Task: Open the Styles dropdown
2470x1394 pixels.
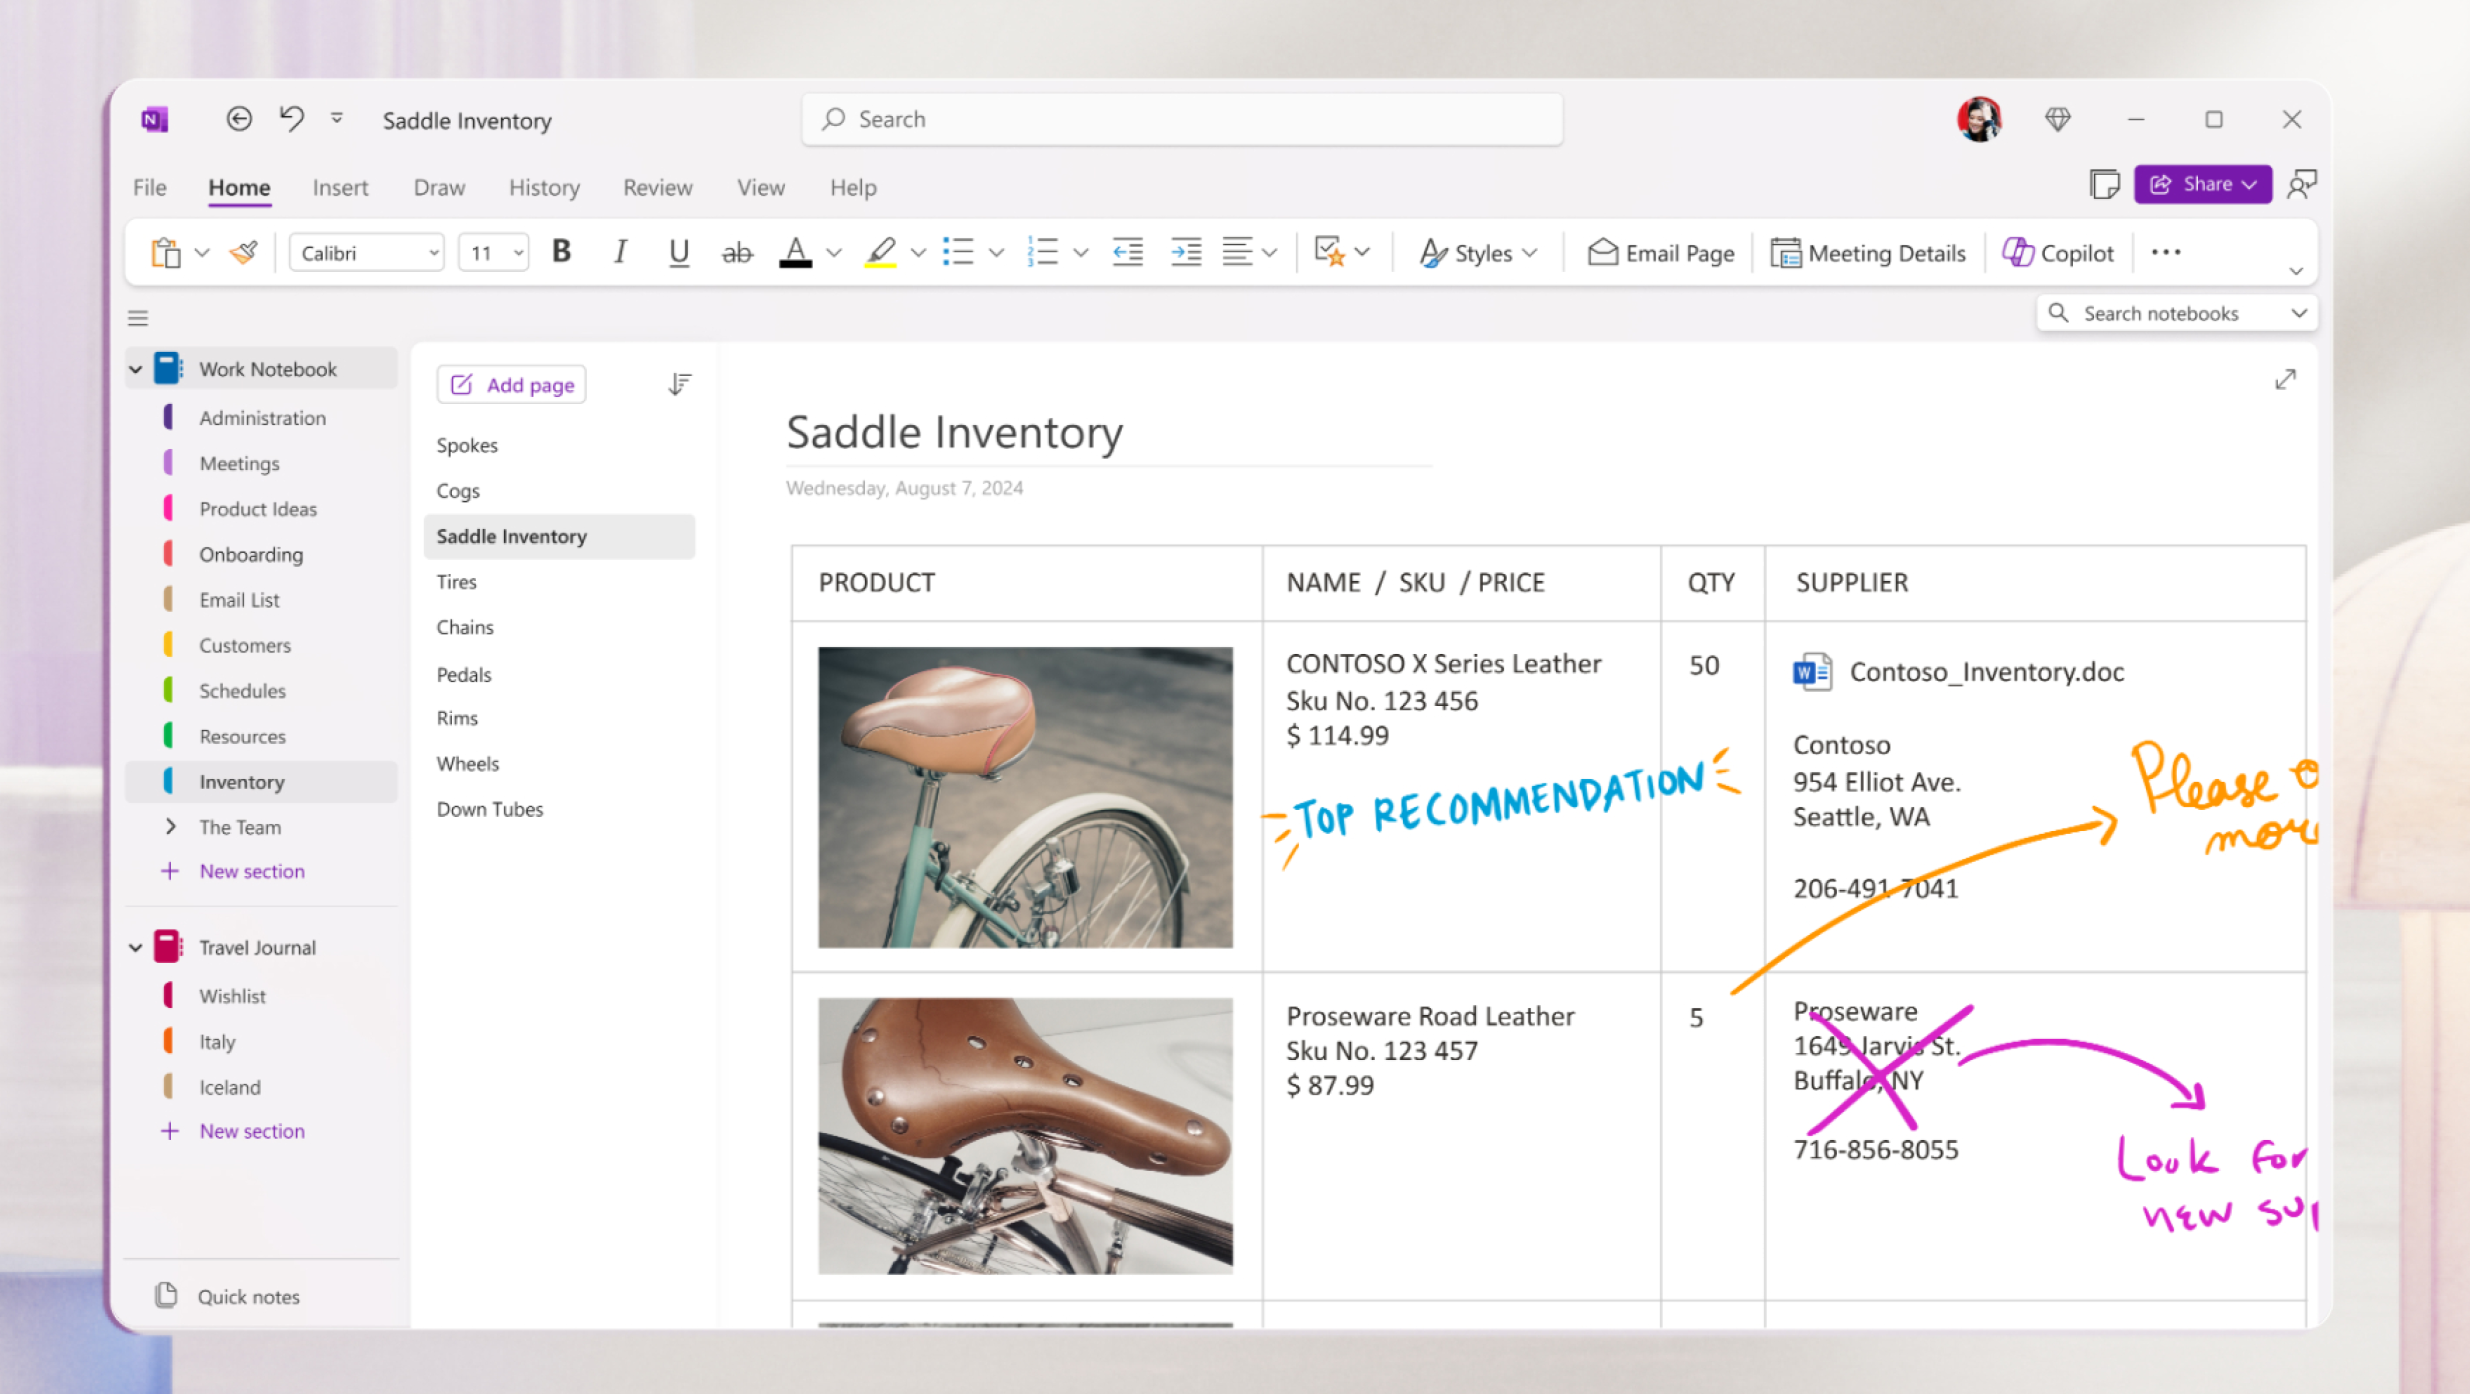Action: pyautogui.click(x=1478, y=253)
